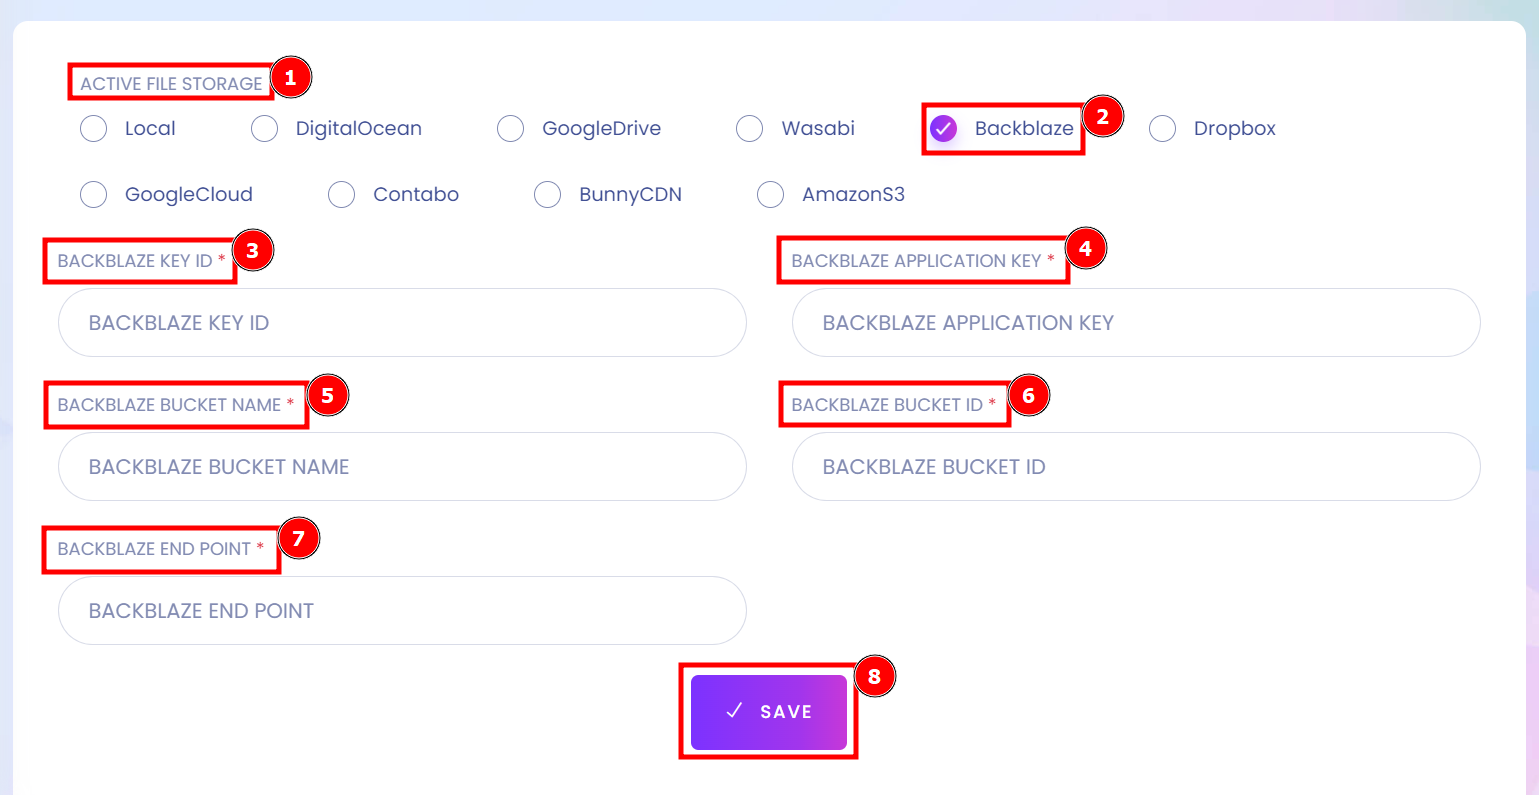This screenshot has height=795, width=1539.
Task: Select Dropbox as file storage
Action: pos(1163,129)
